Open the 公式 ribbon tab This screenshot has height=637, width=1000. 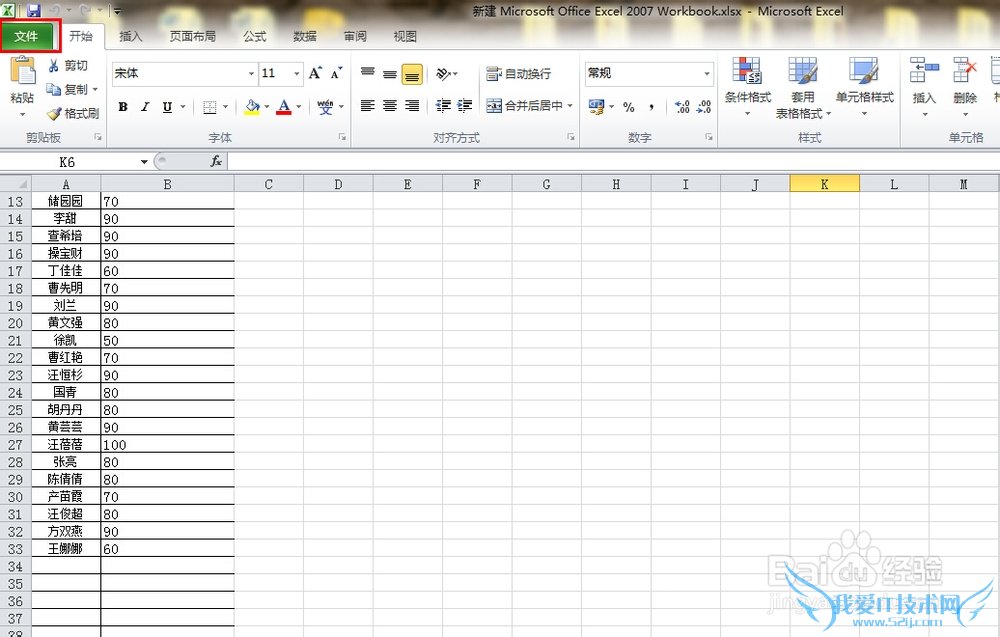click(254, 36)
